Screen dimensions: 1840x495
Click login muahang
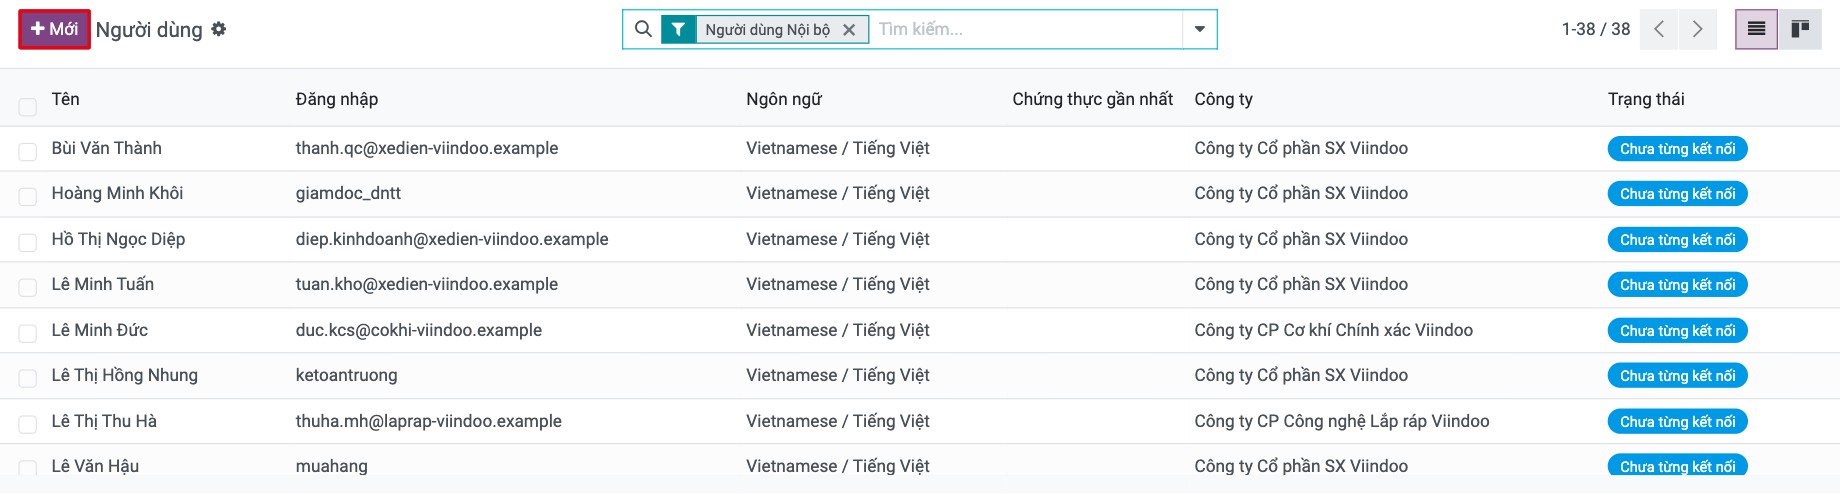pos(332,466)
